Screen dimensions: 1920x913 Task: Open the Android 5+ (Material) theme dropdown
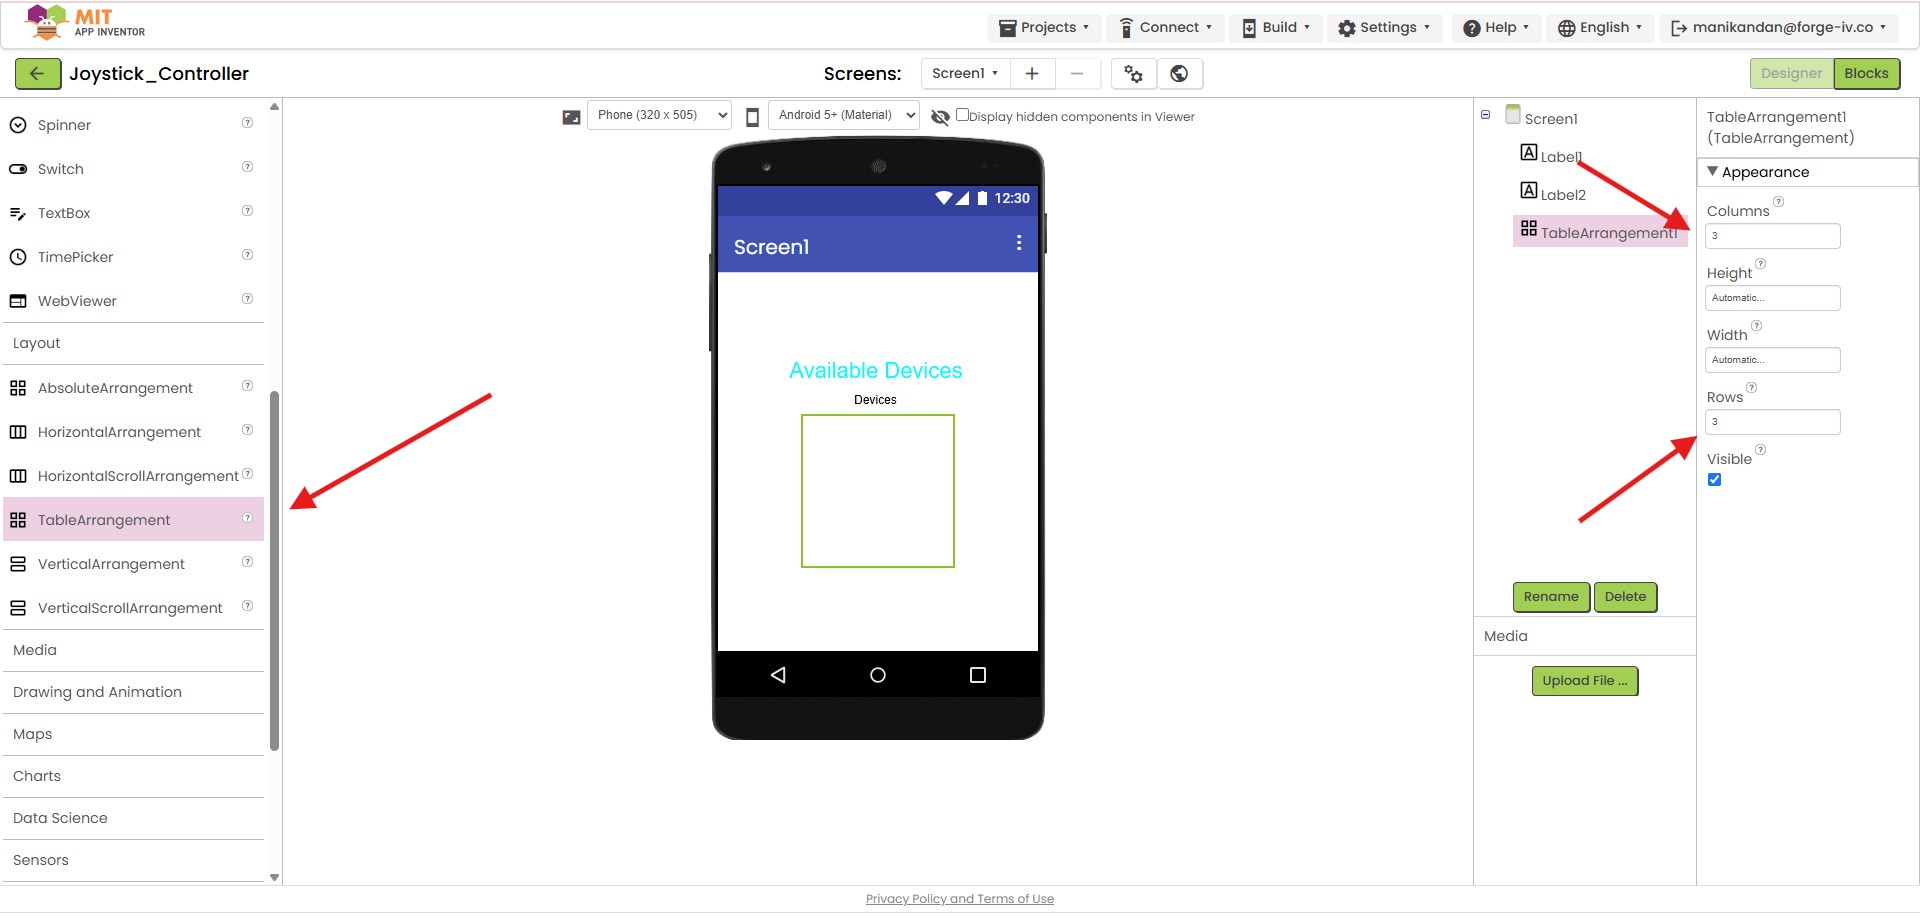844,115
